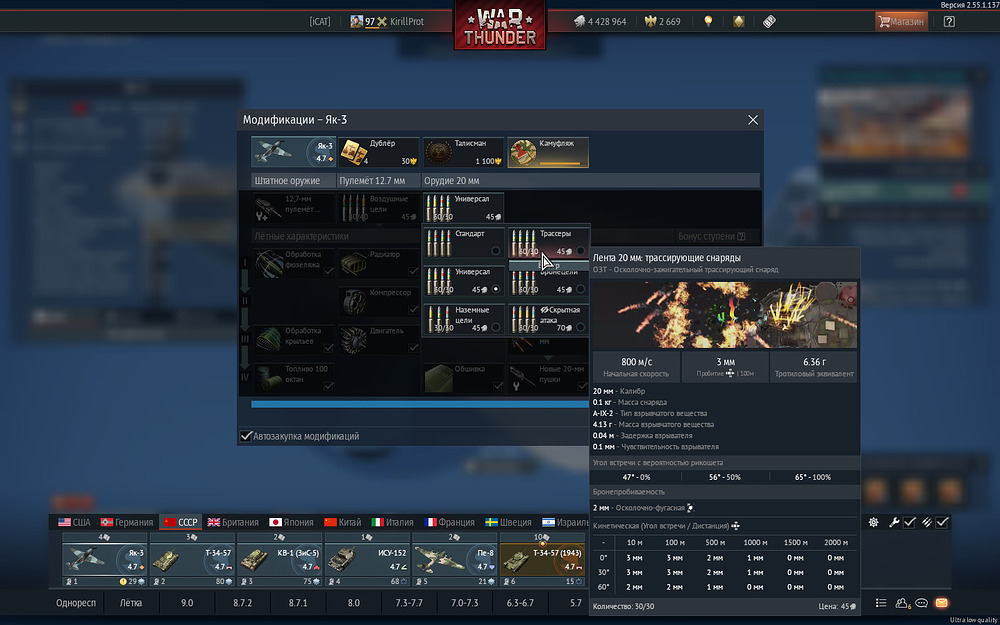The width and height of the screenshot is (1000, 625).
Task: Open the Камуфляж camouflage item
Action: click(548, 152)
